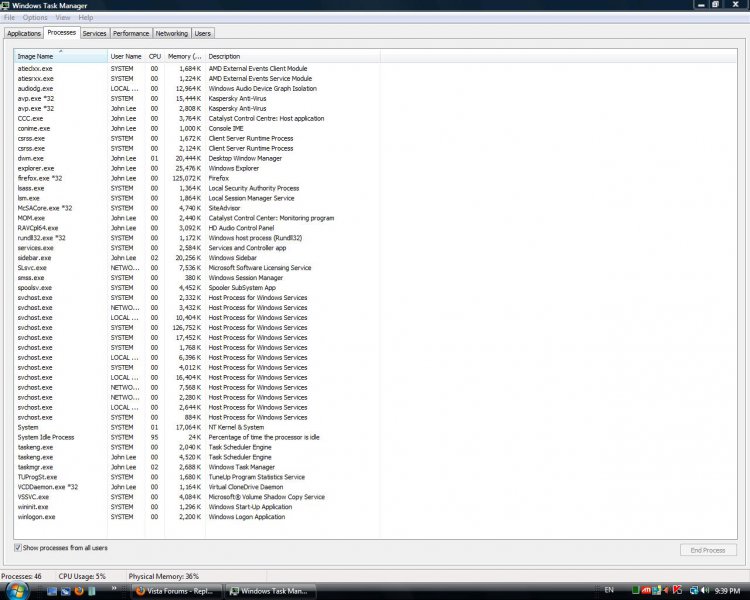The width and height of the screenshot is (750, 600).
Task: Click the Kaspersky tray icon
Action: pos(677,590)
